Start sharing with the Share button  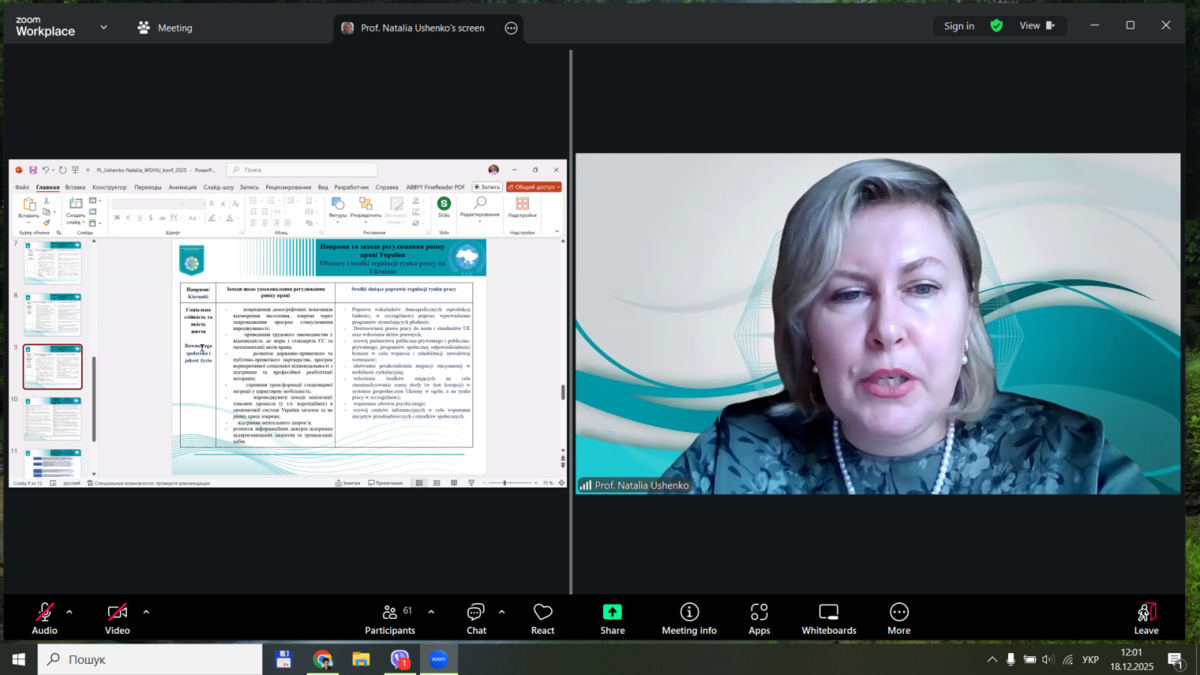pos(612,619)
